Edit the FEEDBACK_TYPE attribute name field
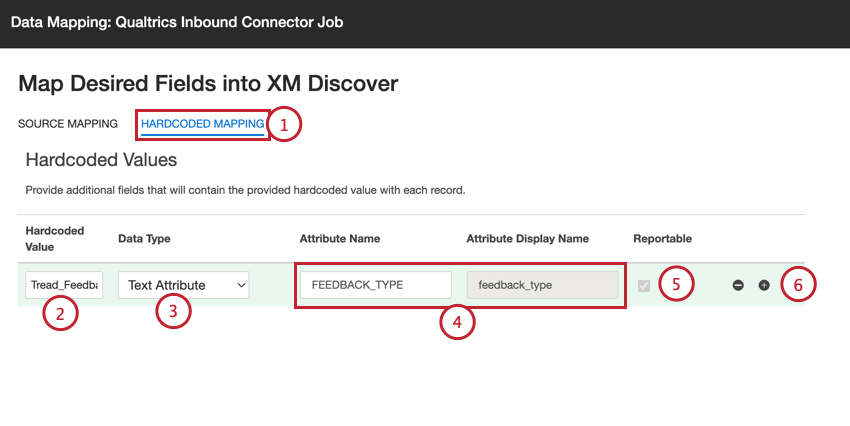 pyautogui.click(x=375, y=285)
